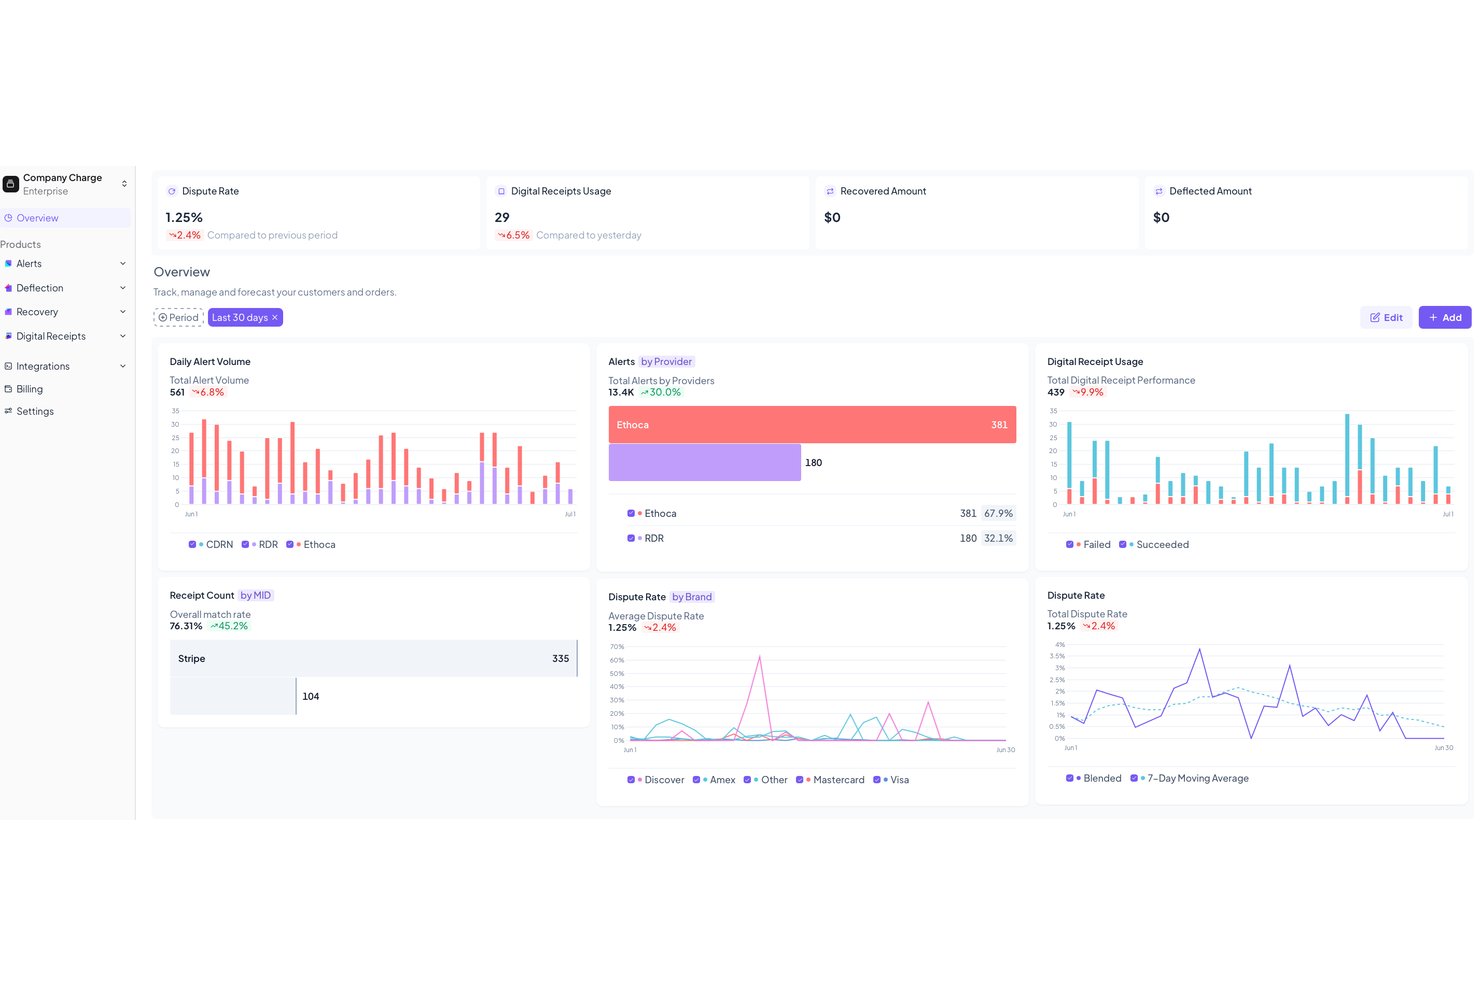Click the plus icon on Period filter

tap(163, 318)
